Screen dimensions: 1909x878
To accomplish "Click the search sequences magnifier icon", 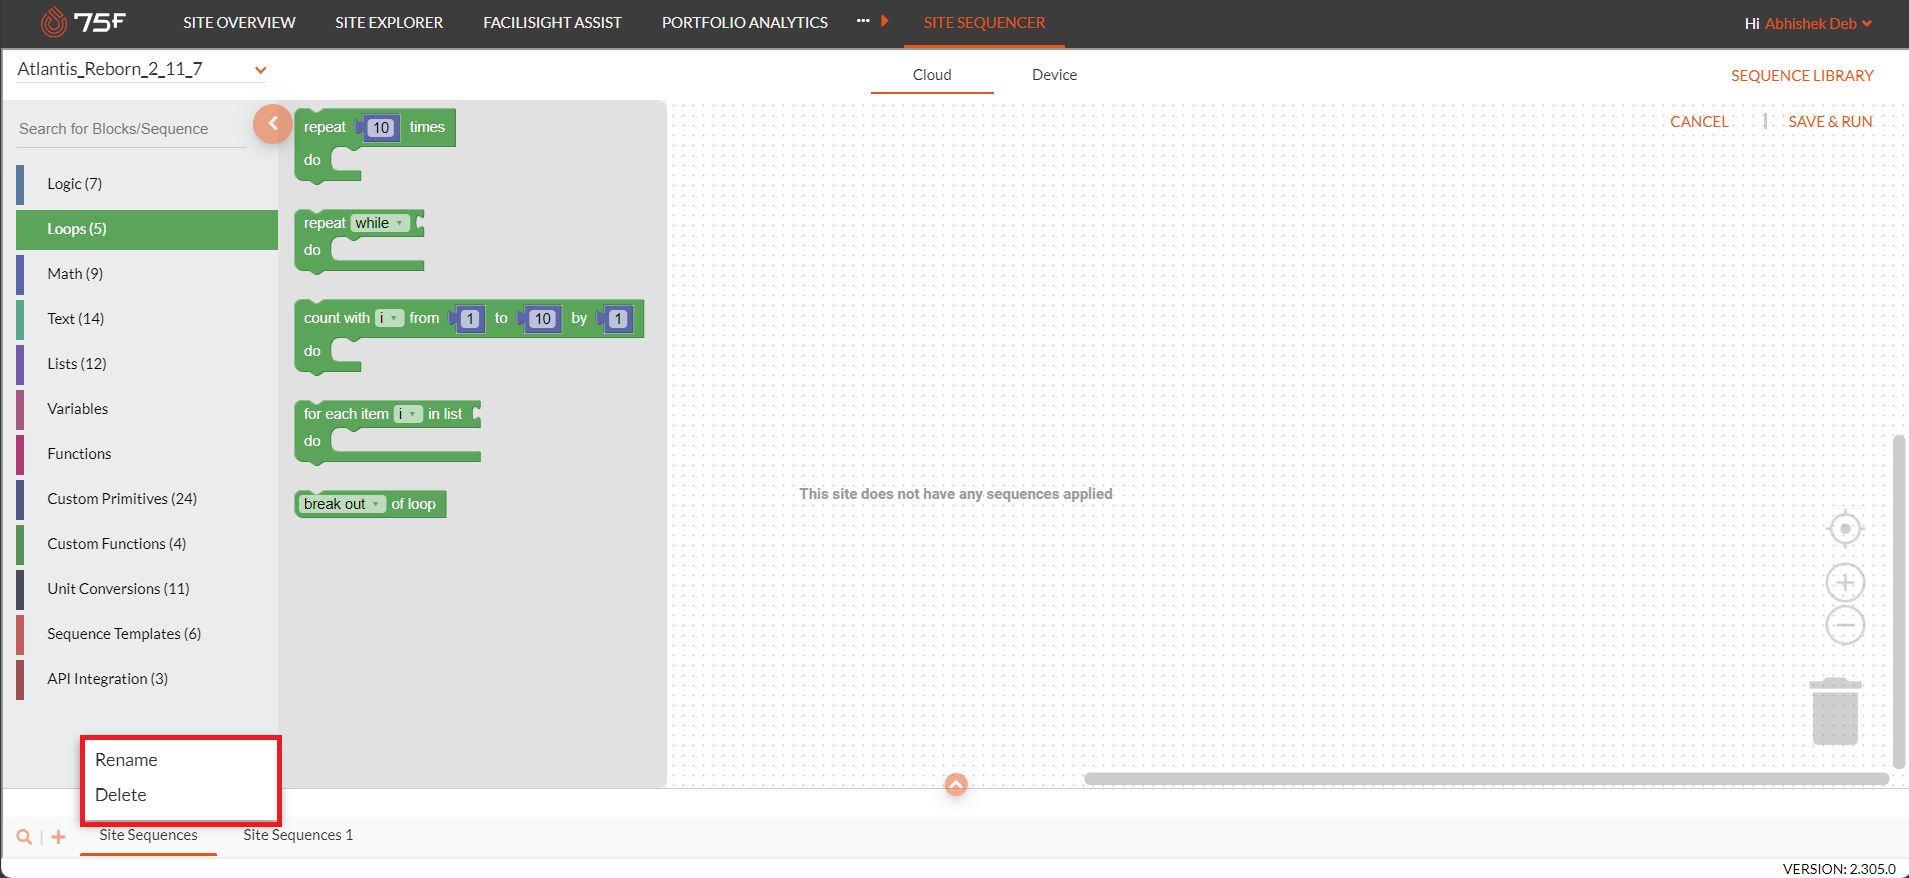I will click(x=24, y=837).
